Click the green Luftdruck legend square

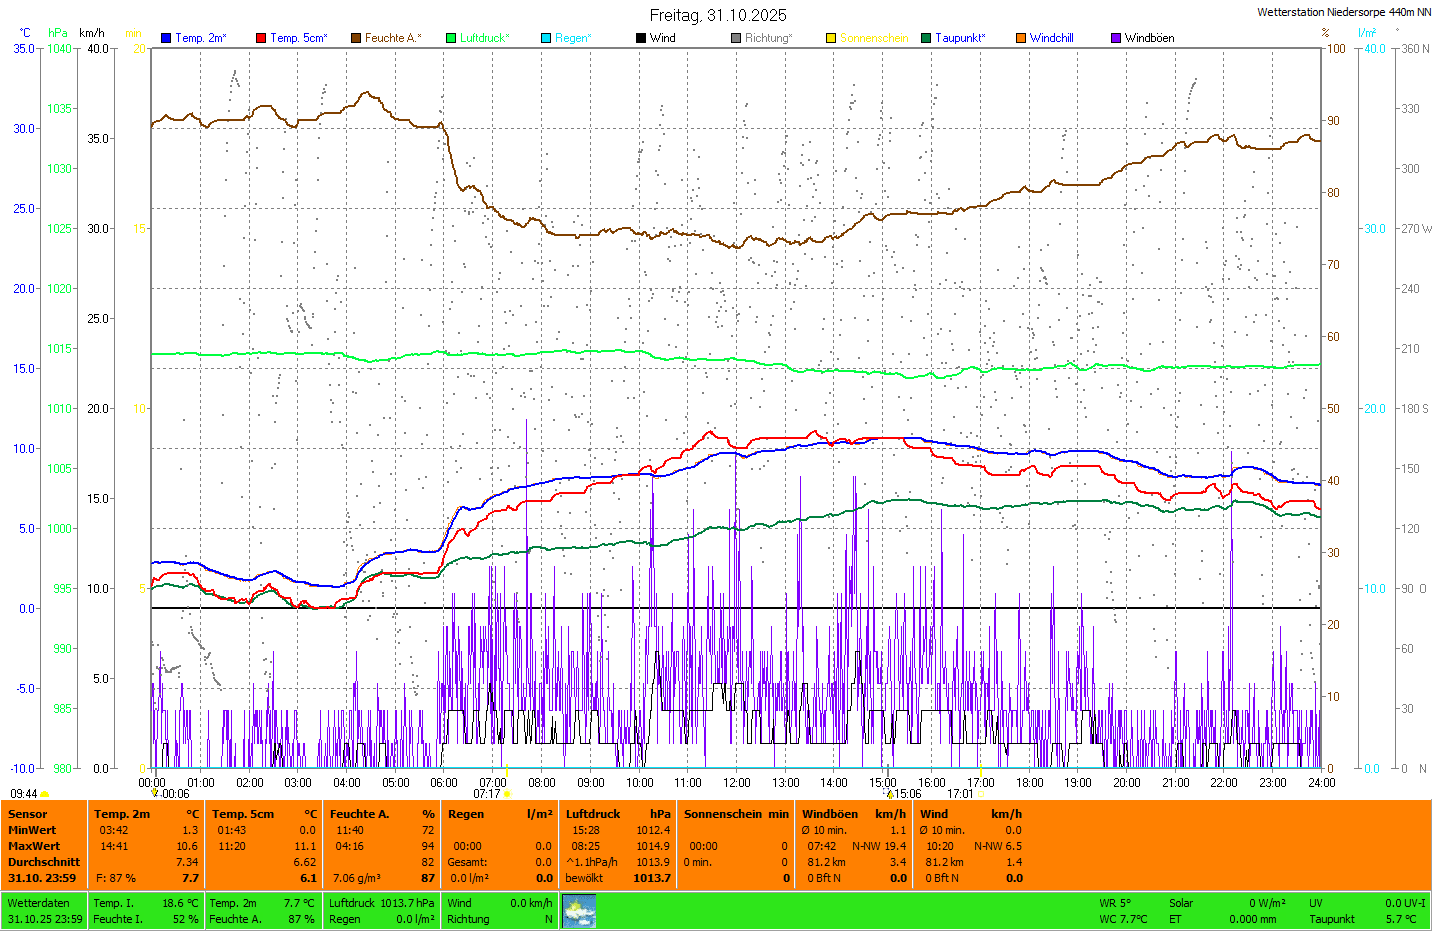click(451, 38)
